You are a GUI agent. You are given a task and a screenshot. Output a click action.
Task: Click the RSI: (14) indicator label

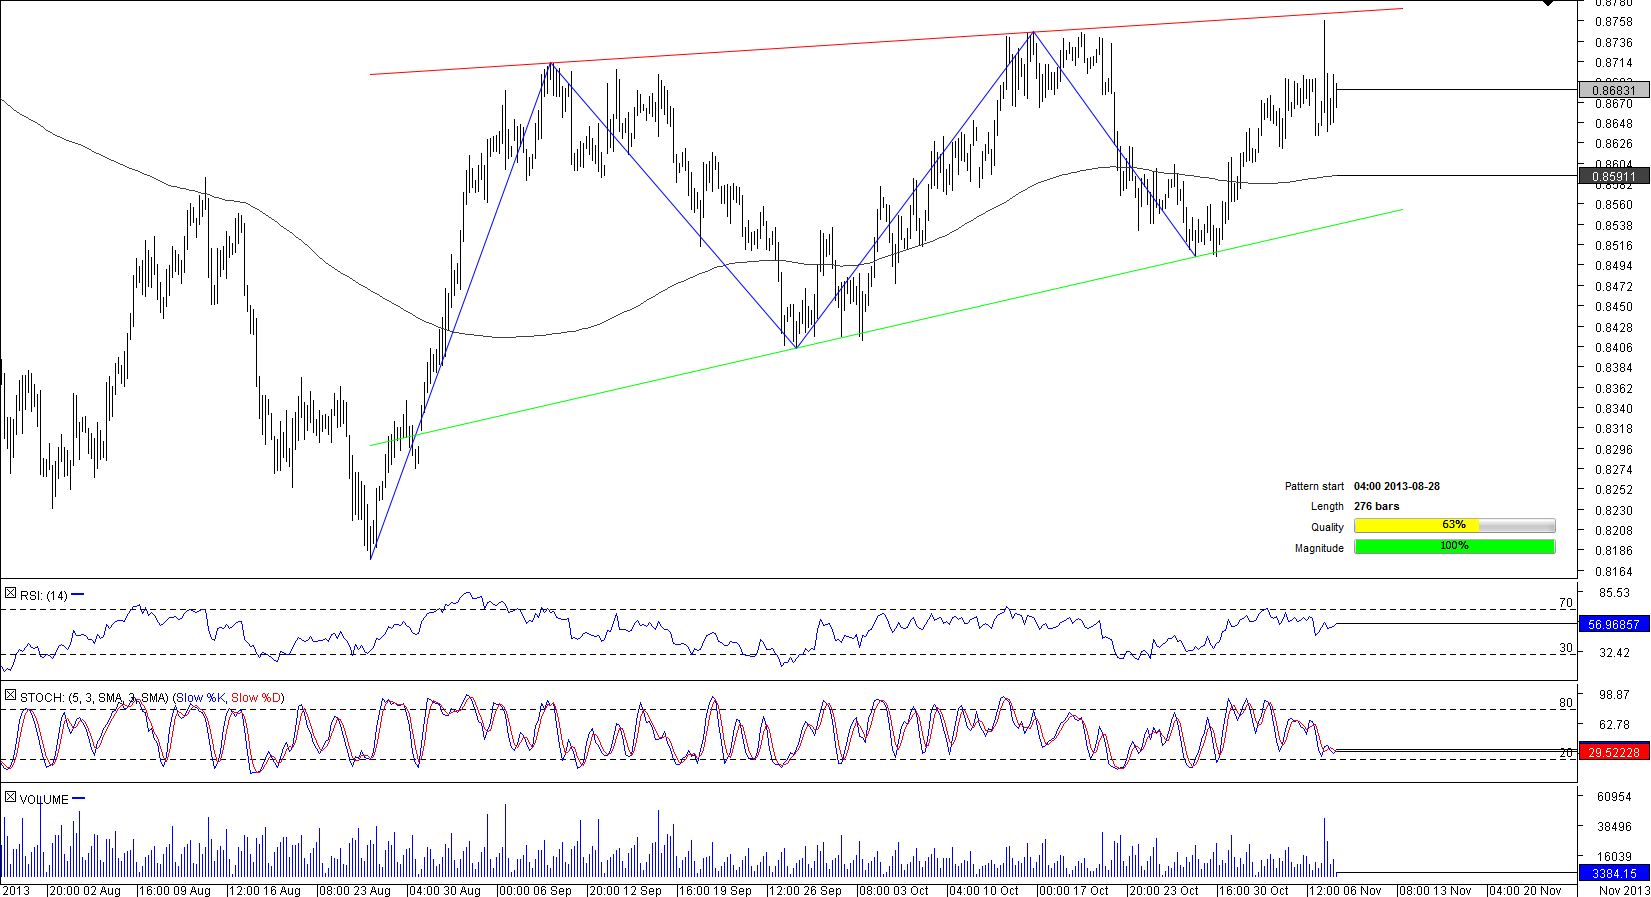point(44,596)
